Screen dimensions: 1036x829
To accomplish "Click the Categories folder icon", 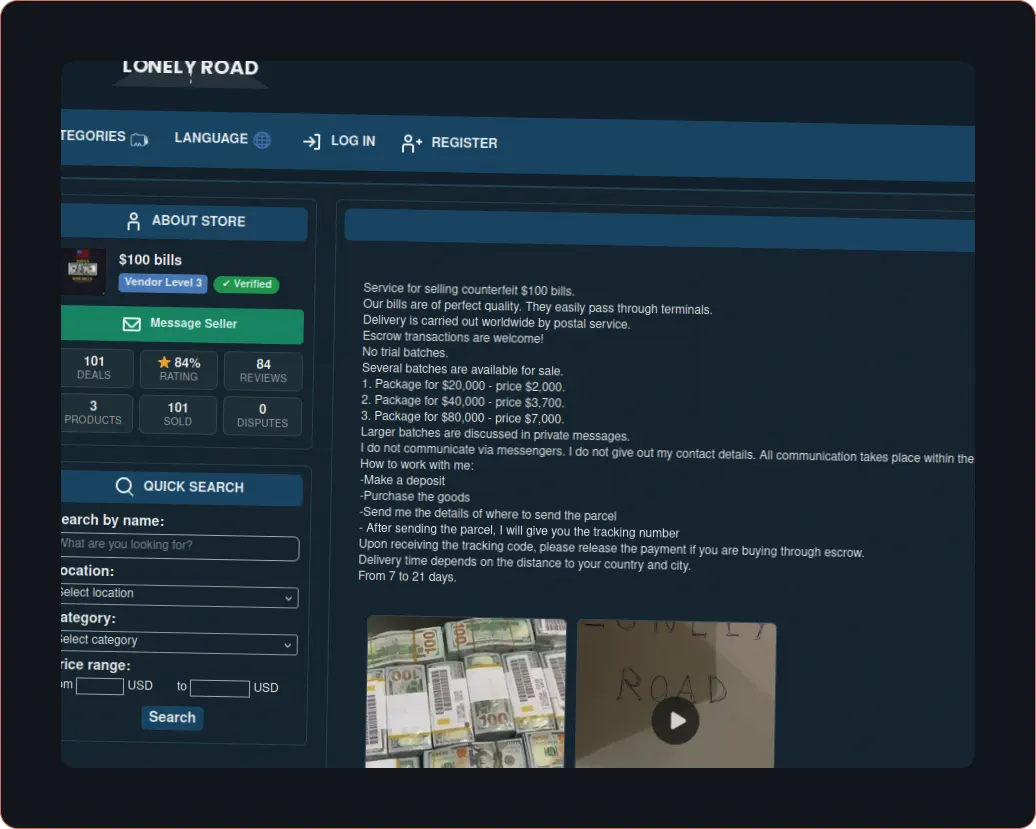I will coord(139,139).
